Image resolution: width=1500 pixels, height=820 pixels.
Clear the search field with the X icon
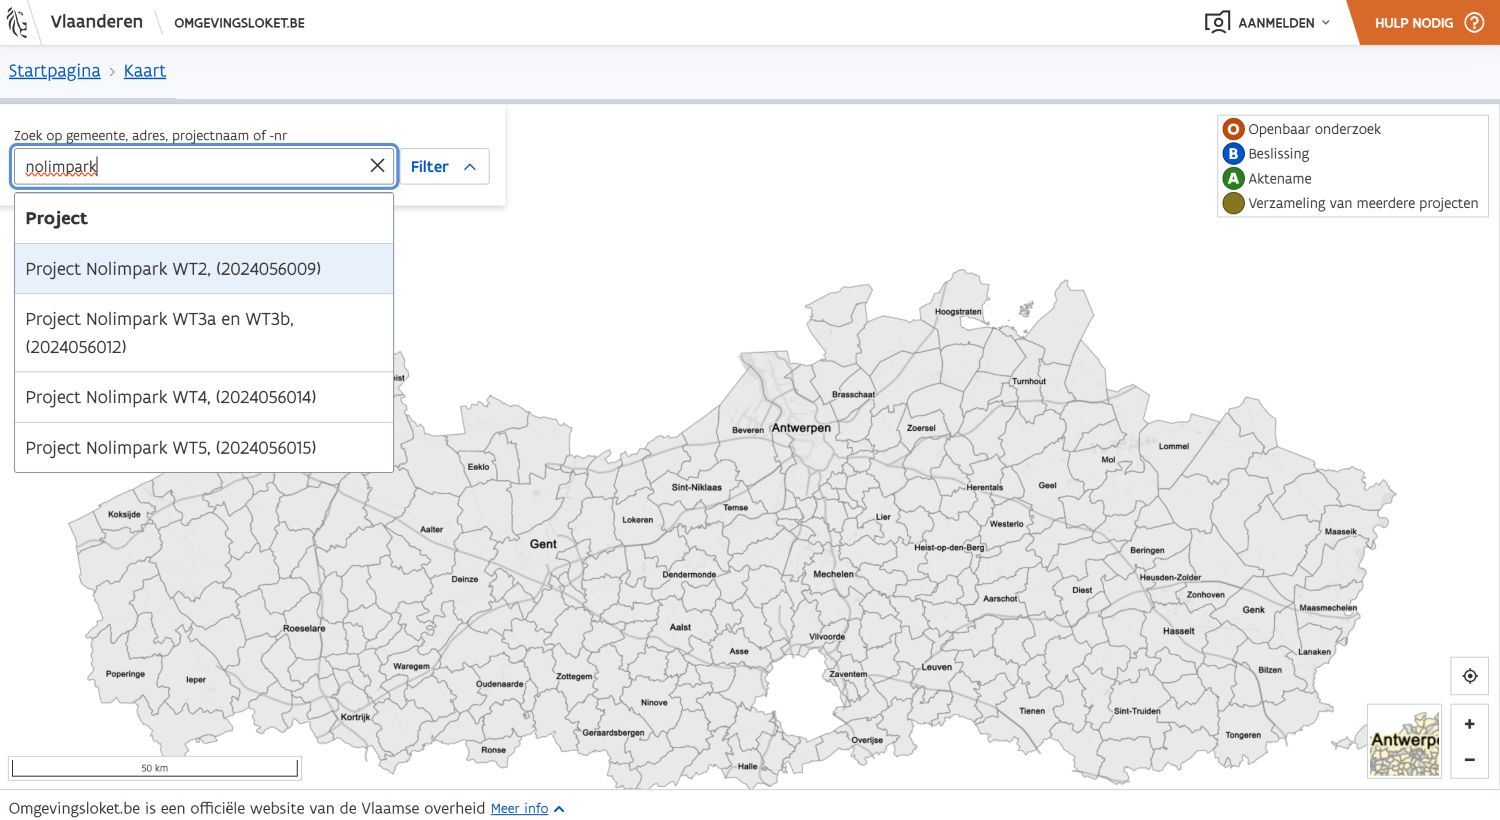(x=377, y=166)
